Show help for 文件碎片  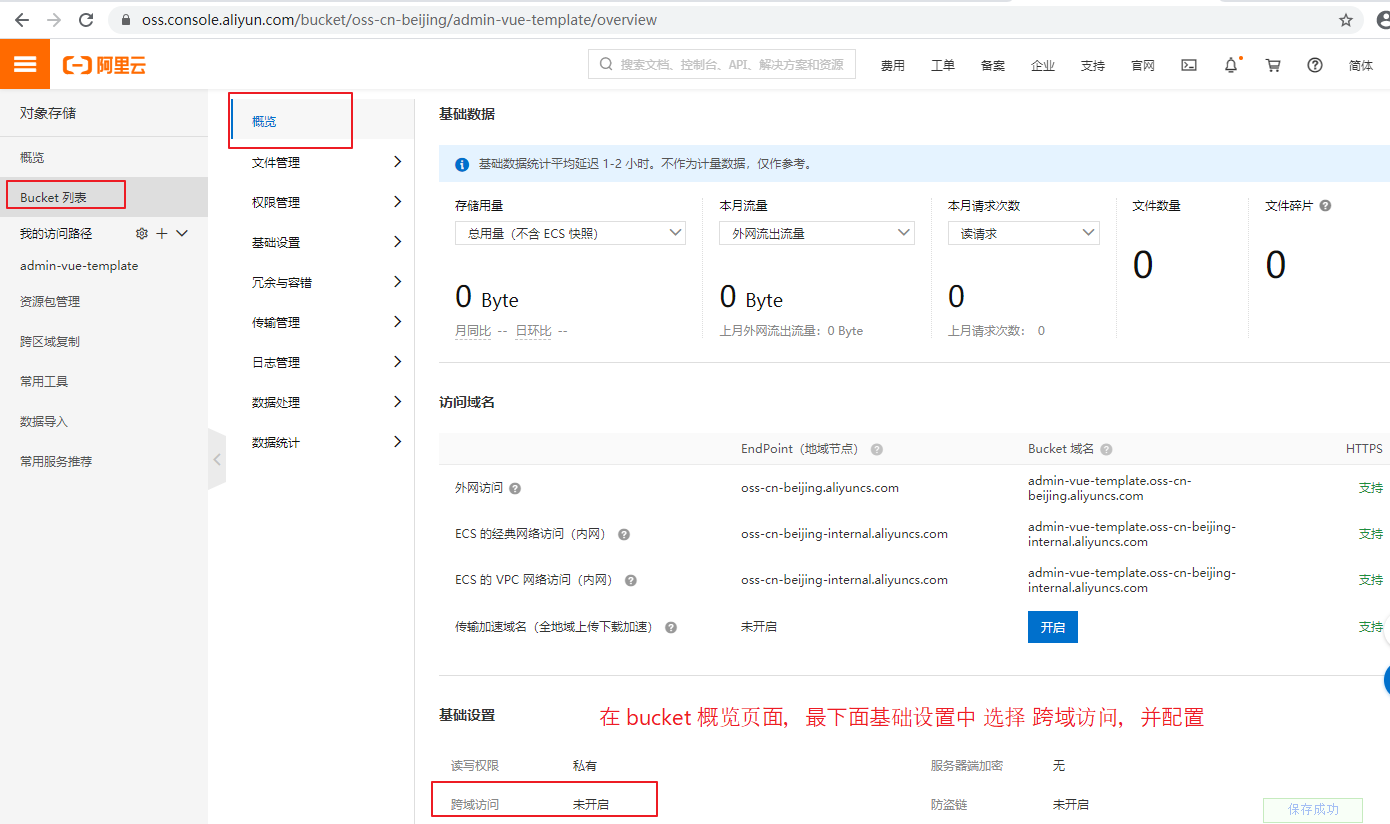coord(1325,205)
